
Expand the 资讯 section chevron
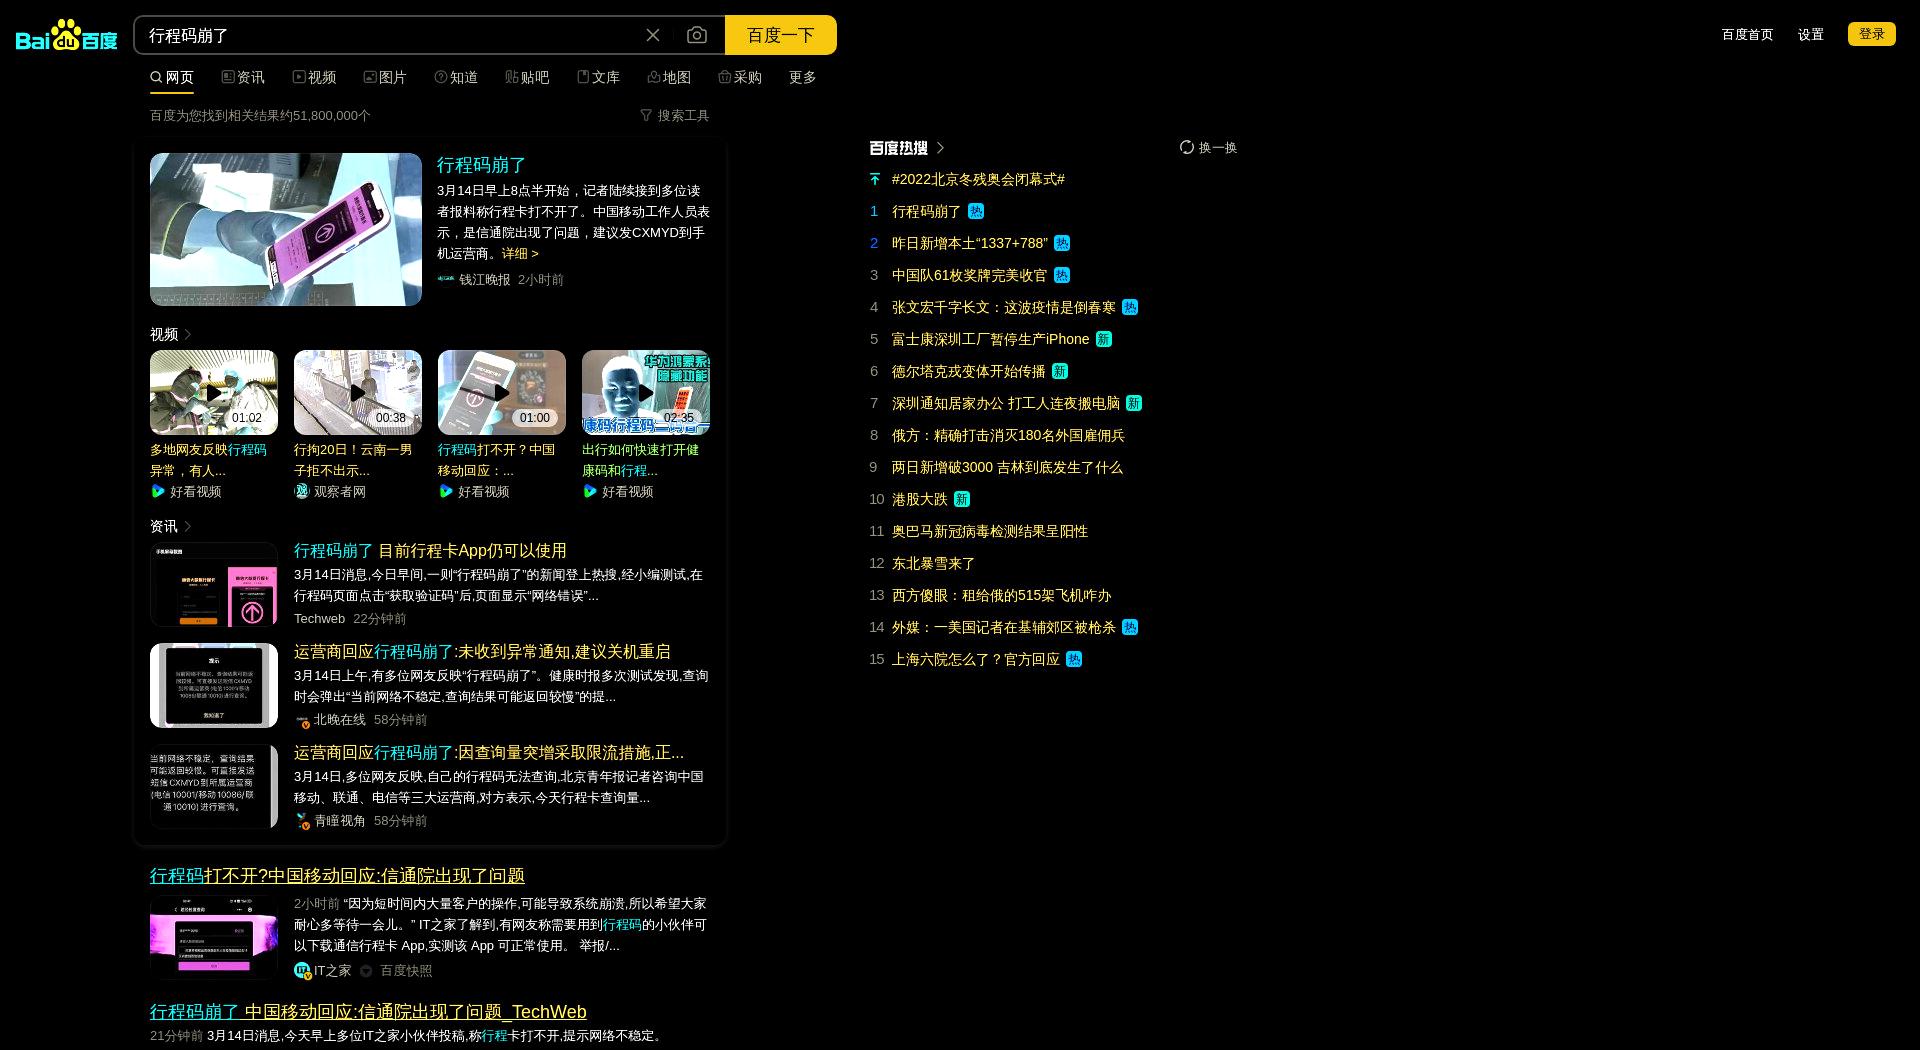tap(188, 526)
